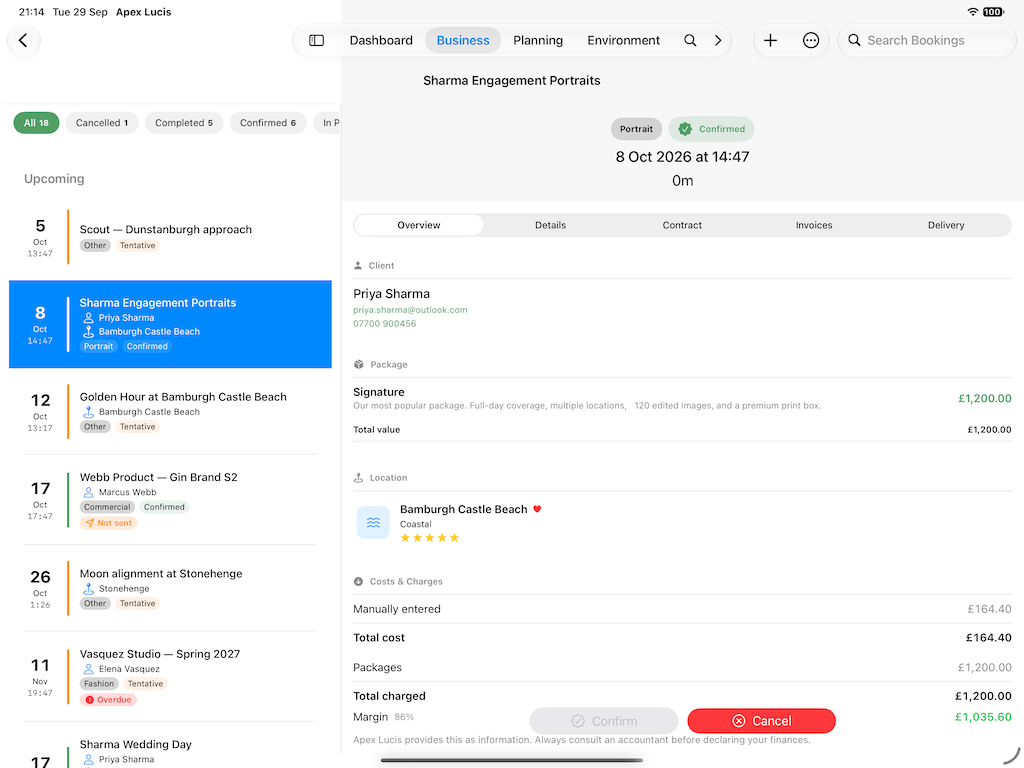The width and height of the screenshot is (1024, 768).
Task: Open Golden Hour at Bamburgh Castle Beach booking
Action: [170, 411]
